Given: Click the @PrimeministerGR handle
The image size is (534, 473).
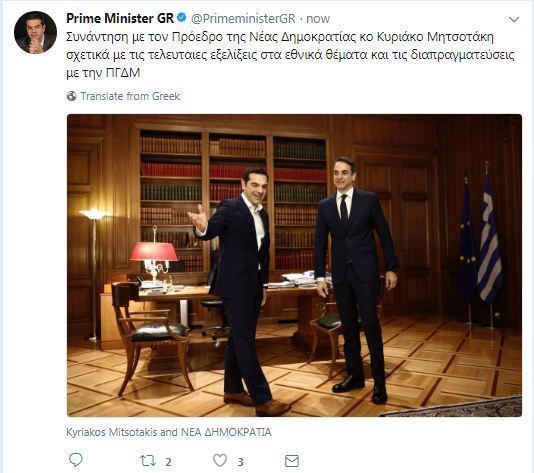Looking at the screenshot, I should [x=243, y=18].
